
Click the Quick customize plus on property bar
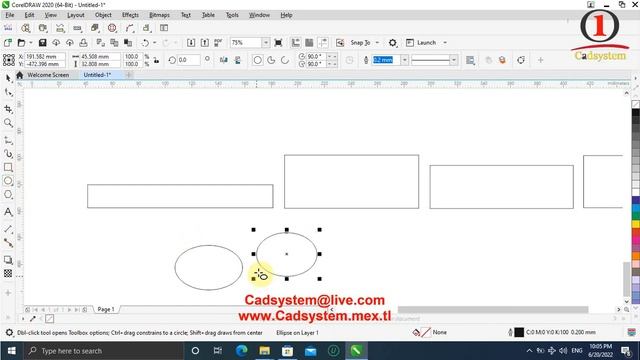[540, 60]
